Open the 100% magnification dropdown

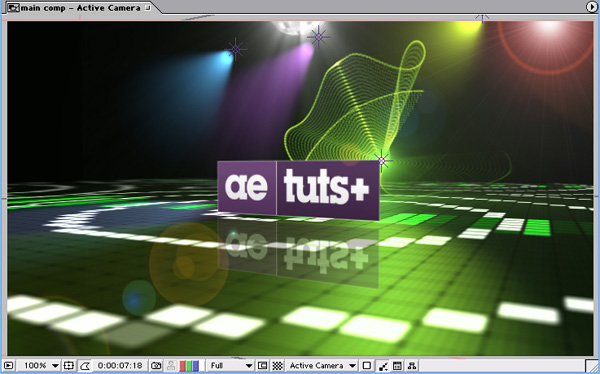point(41,366)
